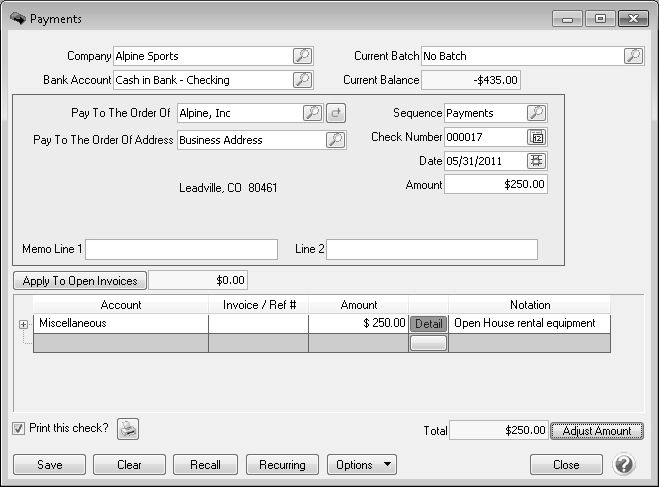This screenshot has height=487, width=659.
Task: Click Check Number picker icon
Action: [x=537, y=137]
